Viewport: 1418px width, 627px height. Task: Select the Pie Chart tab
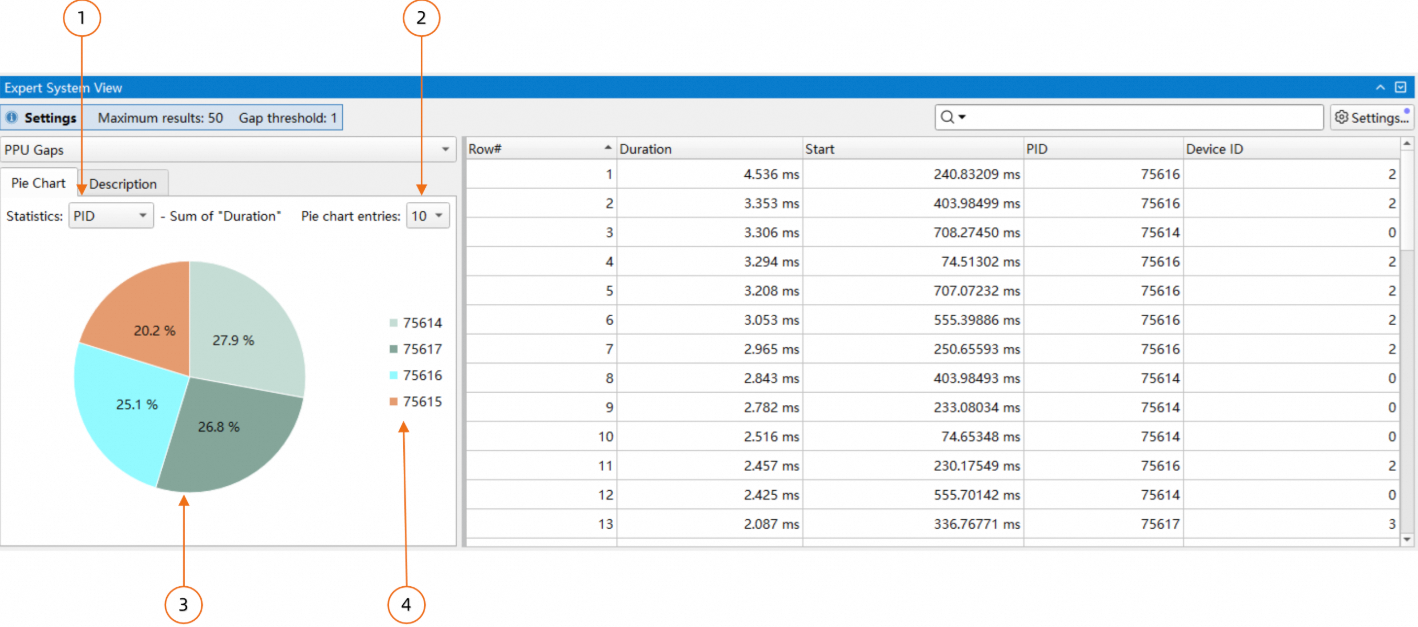coord(38,183)
